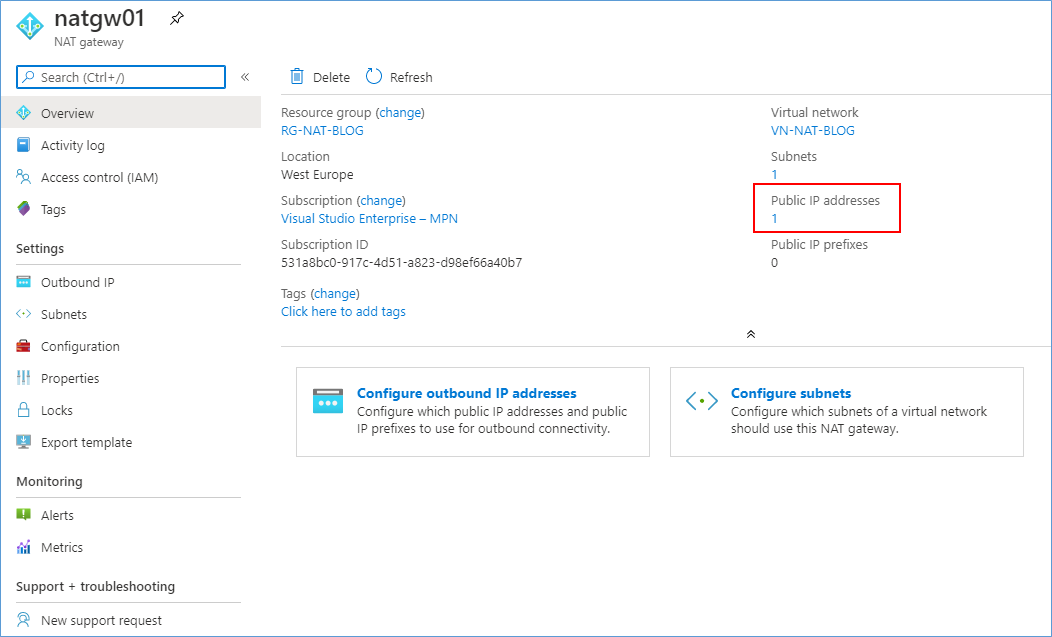Open Activity log from the left menu
Screen dimensions: 1052x637
tap(72, 146)
